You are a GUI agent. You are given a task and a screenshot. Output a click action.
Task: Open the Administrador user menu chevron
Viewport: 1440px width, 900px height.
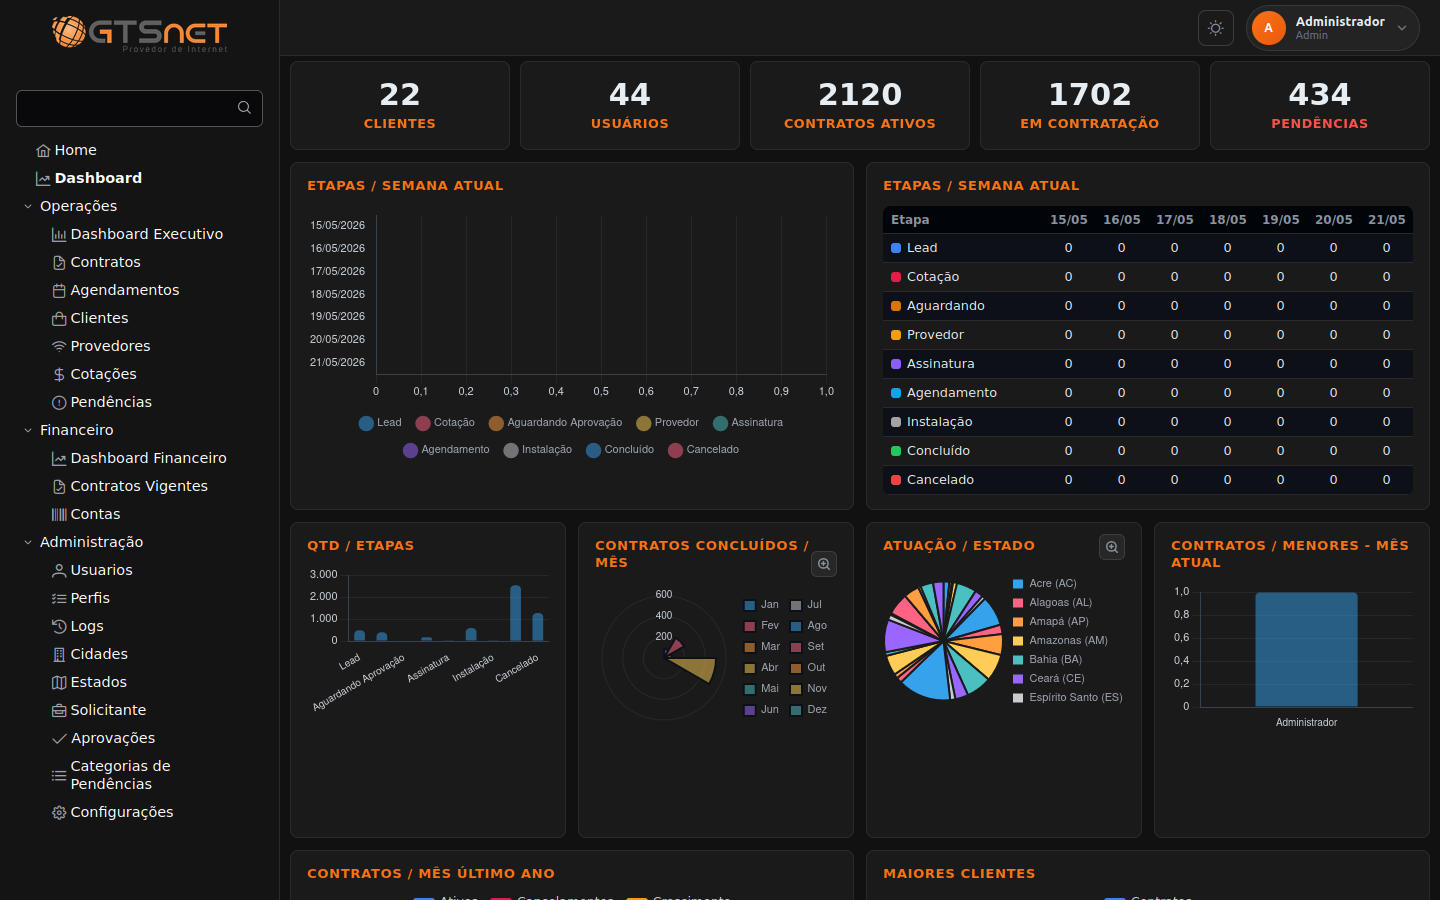coord(1402,28)
